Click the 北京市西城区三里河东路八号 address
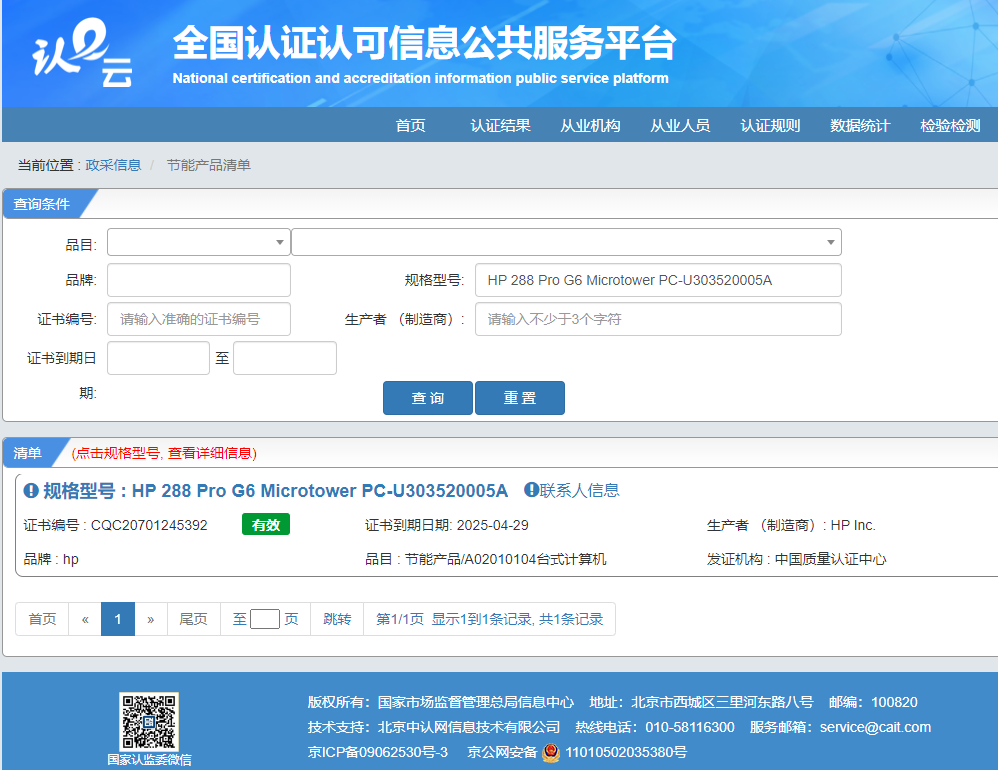Screen dimensions: 998x770 pos(722,703)
